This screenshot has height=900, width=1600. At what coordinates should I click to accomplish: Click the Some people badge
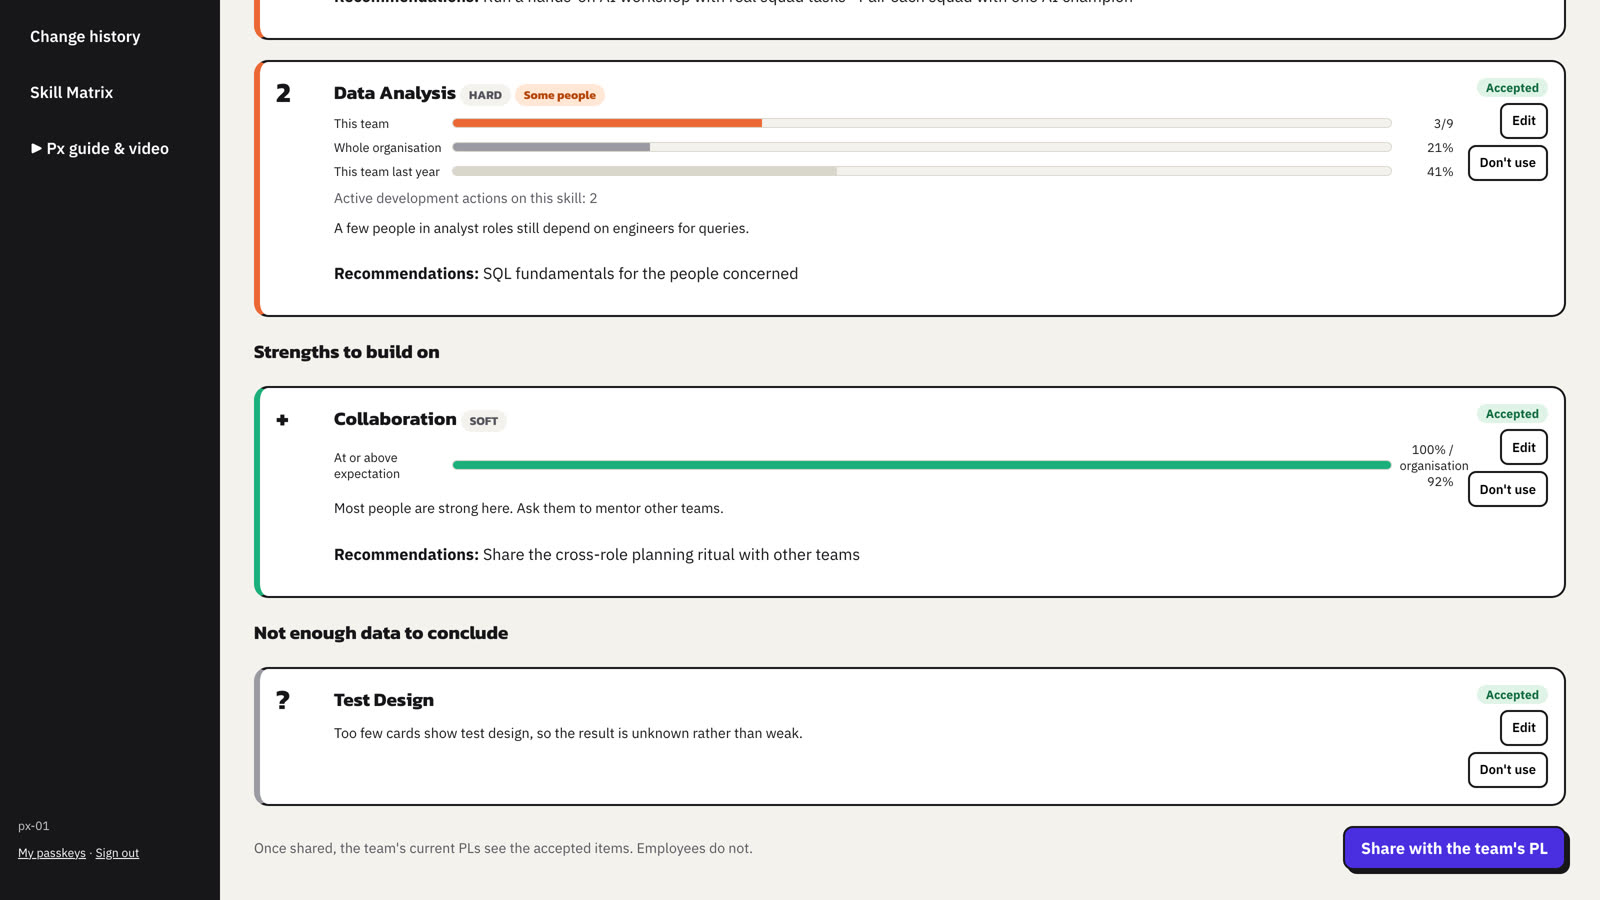pyautogui.click(x=559, y=95)
